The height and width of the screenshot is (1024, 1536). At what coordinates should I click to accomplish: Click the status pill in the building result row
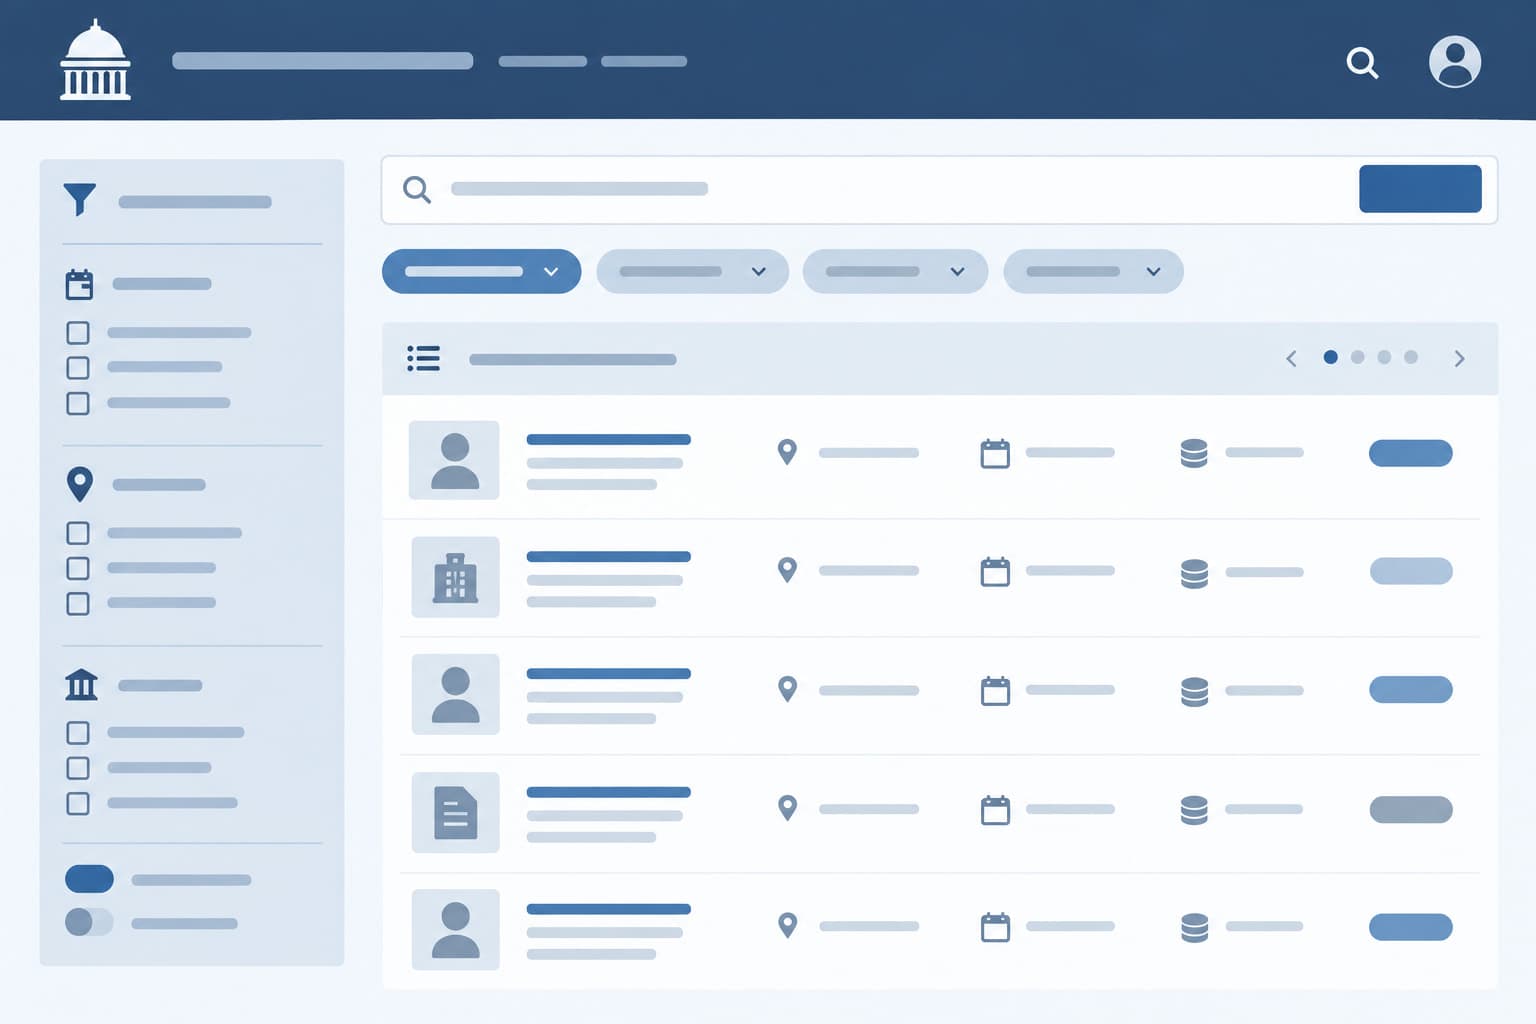(1411, 571)
